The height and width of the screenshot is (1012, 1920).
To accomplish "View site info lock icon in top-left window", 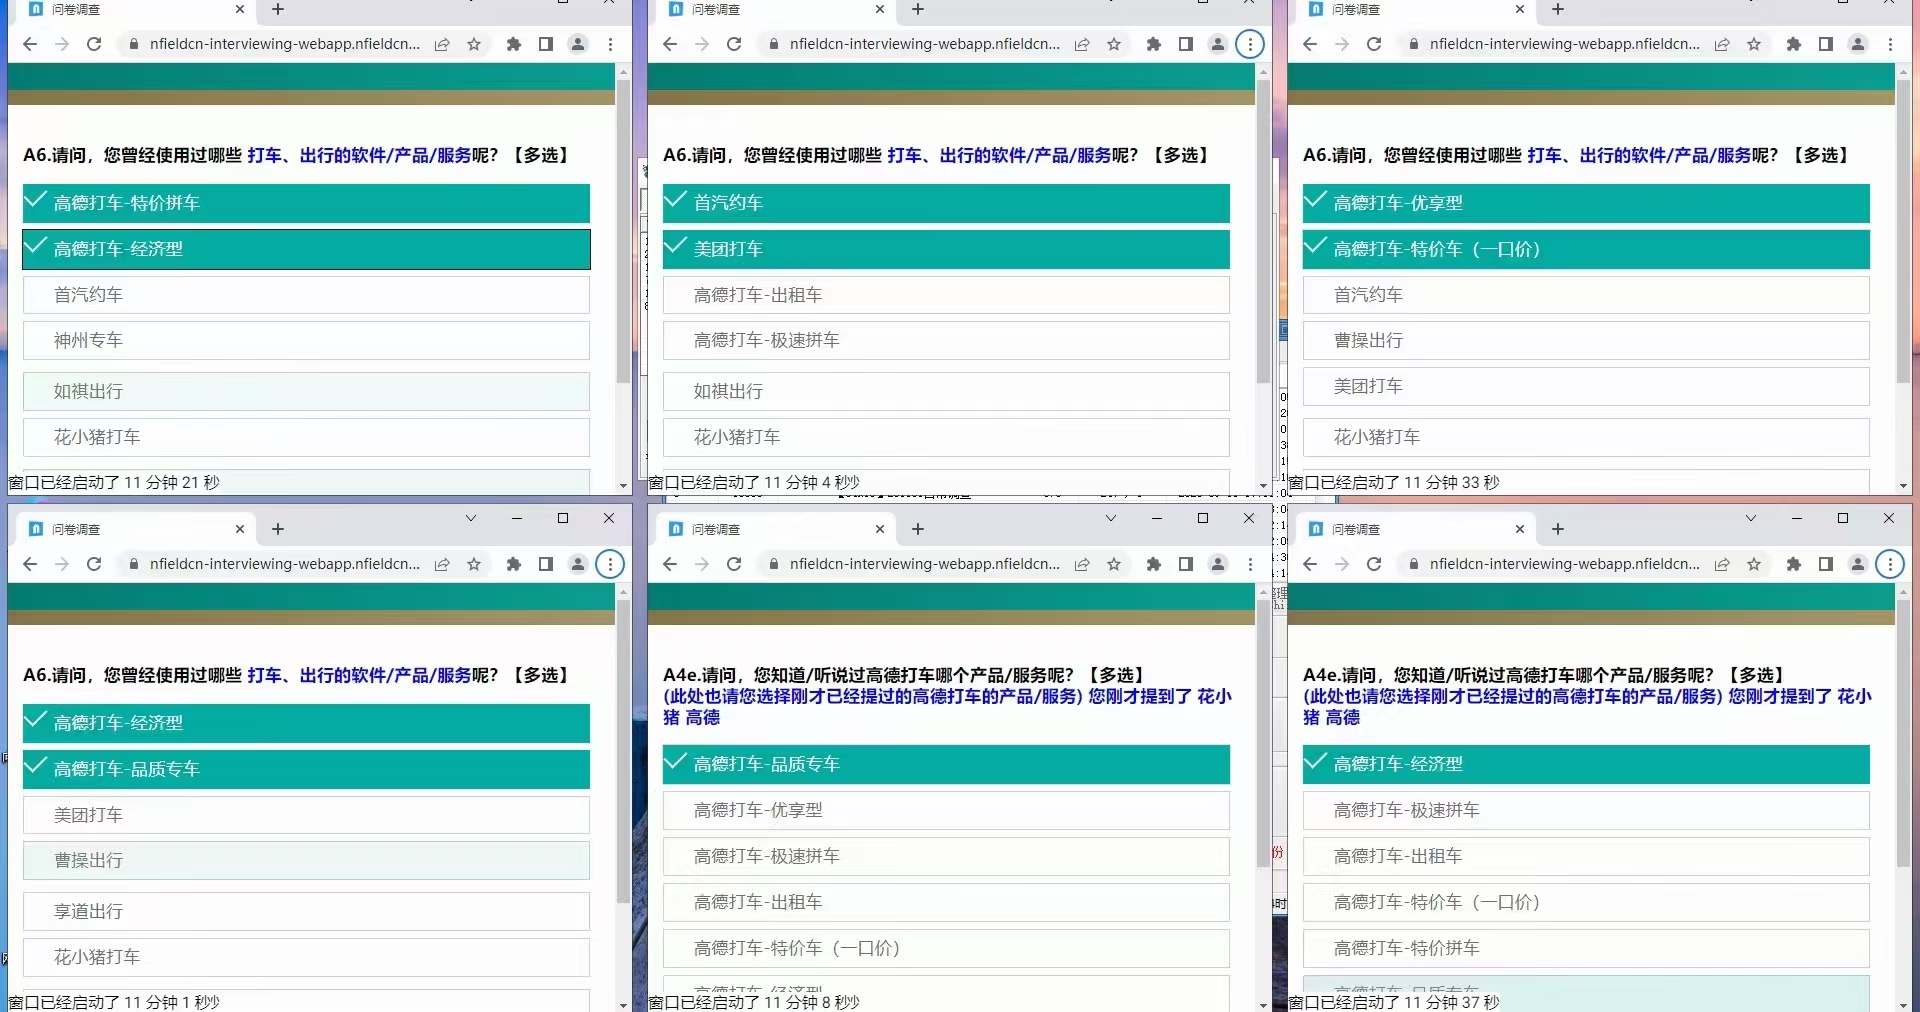I will click(133, 44).
